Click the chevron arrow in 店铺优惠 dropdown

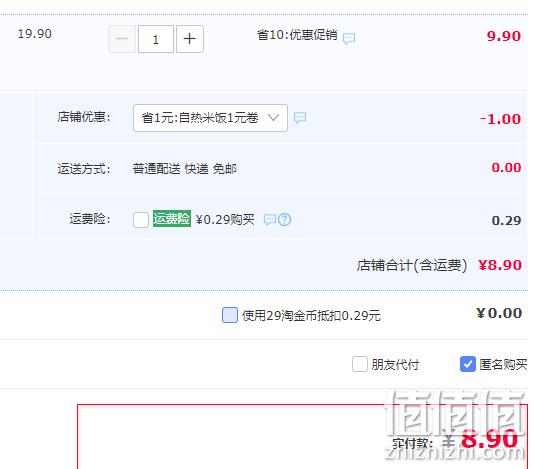tap(273, 118)
